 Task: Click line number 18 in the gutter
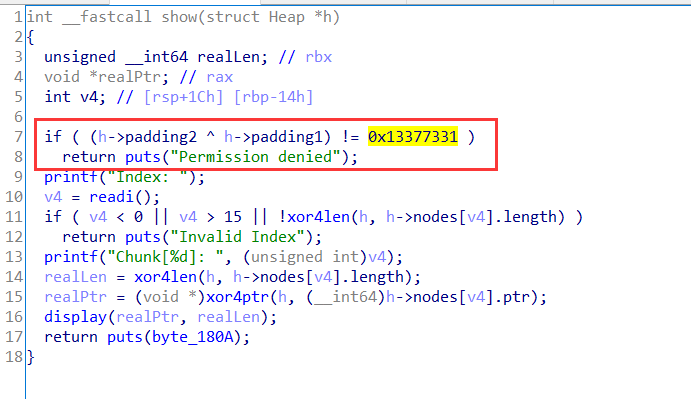[14, 357]
